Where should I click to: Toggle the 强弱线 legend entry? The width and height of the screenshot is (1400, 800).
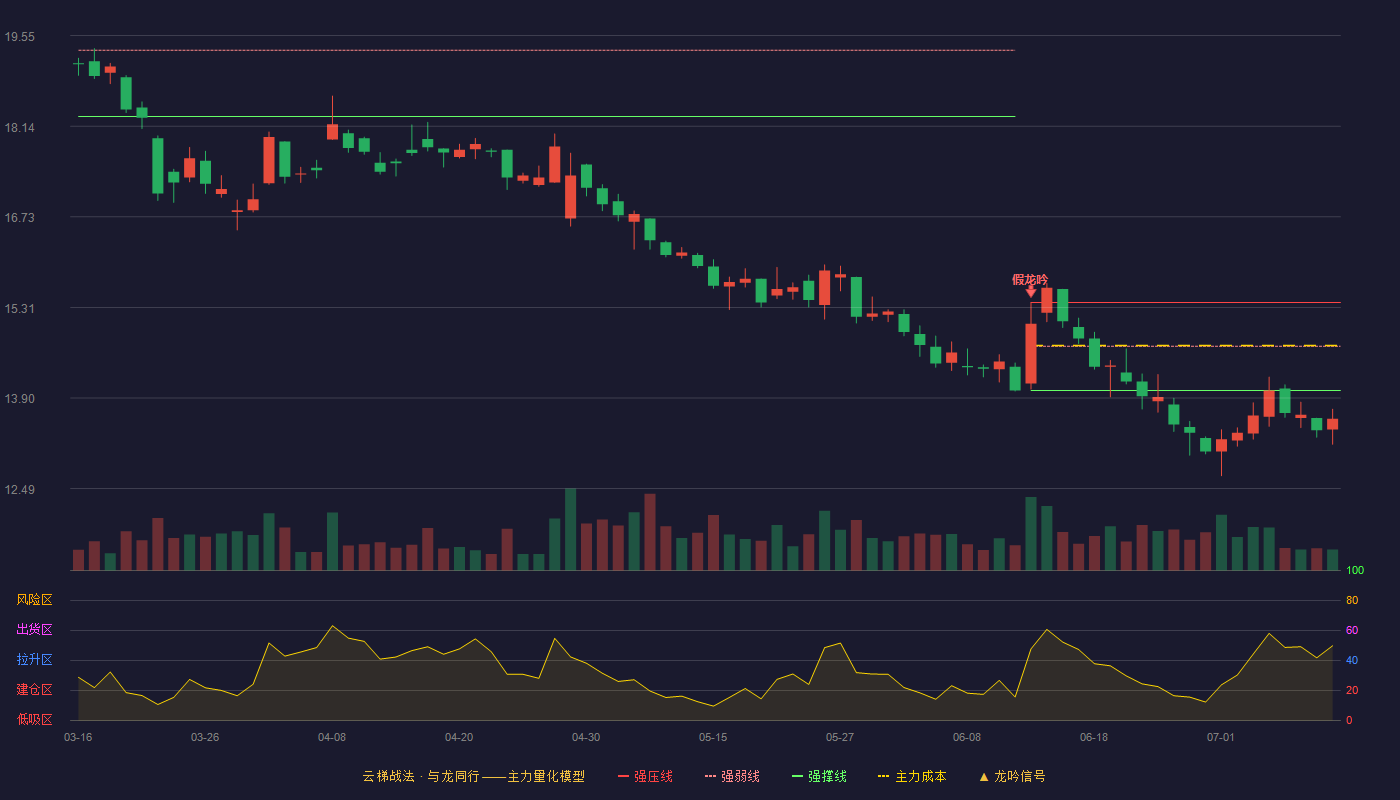pos(732,776)
